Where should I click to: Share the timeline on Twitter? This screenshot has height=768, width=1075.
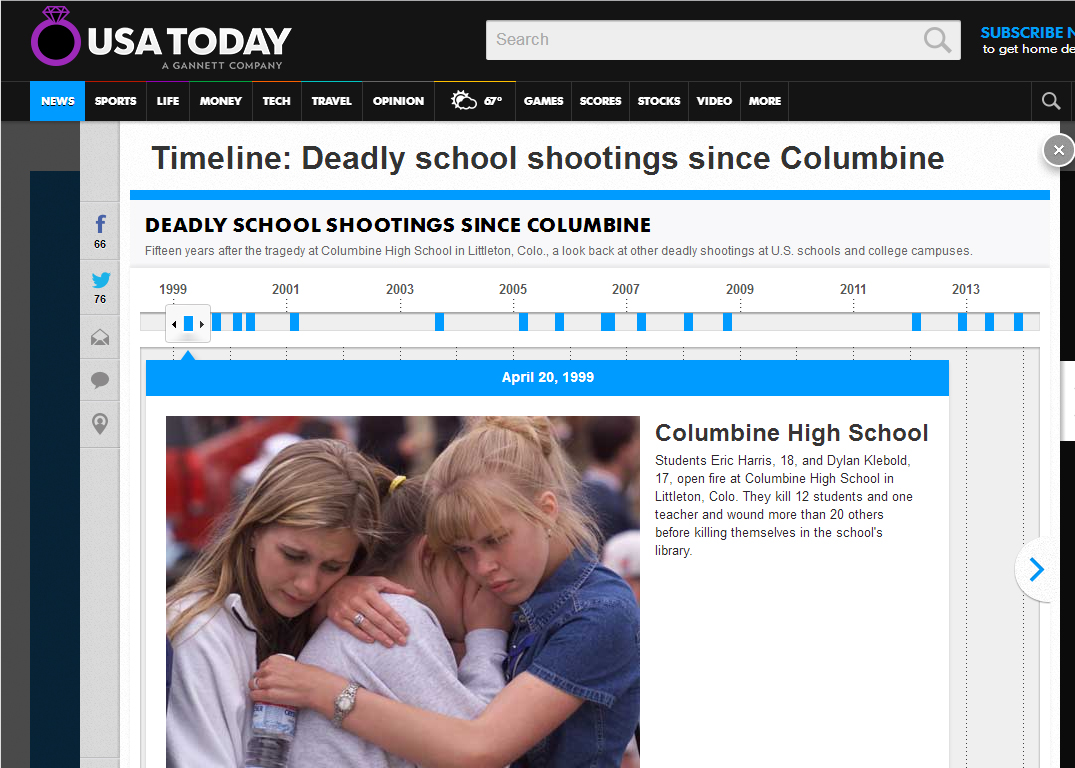pos(100,286)
